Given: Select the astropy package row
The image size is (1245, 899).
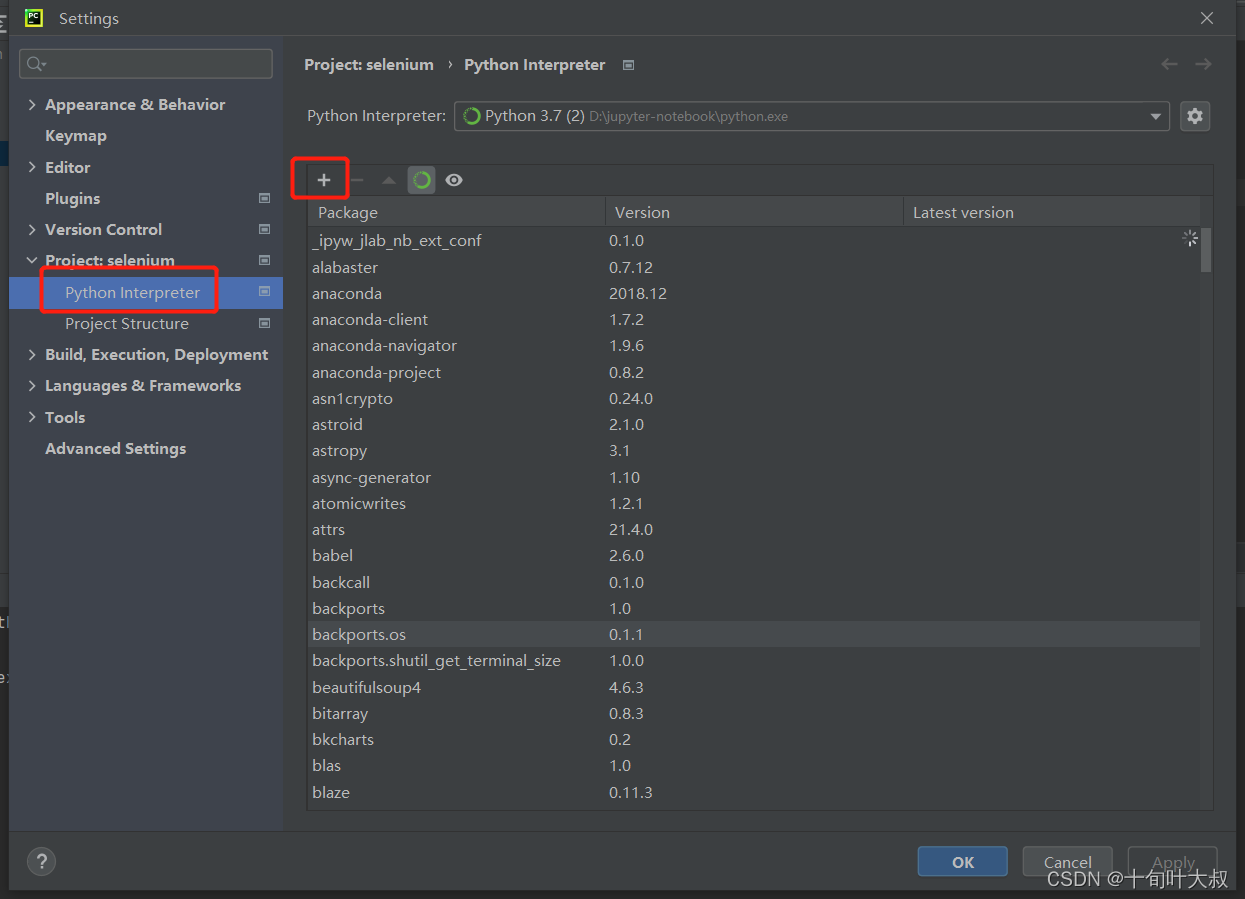Looking at the screenshot, I should pos(754,450).
